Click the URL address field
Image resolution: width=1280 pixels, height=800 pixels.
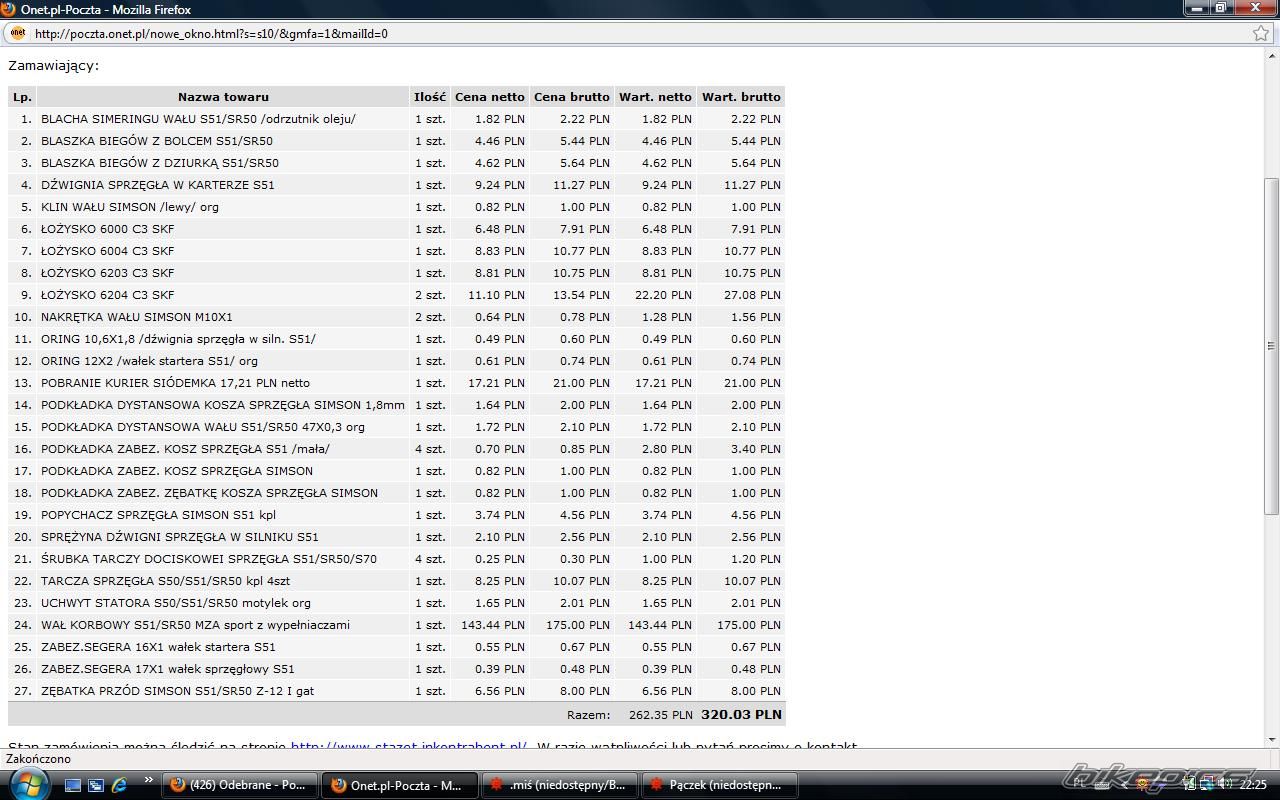click(x=600, y=33)
